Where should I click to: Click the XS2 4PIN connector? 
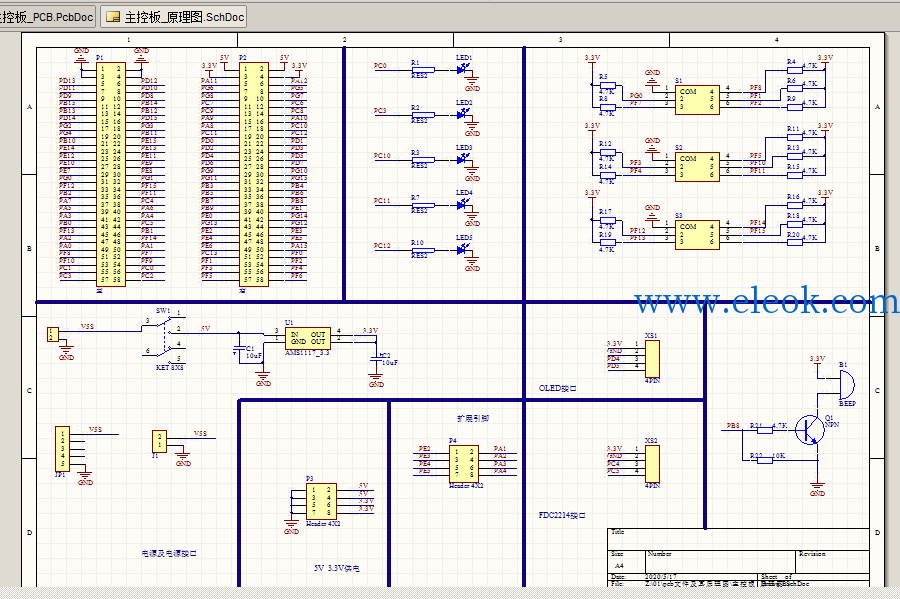click(x=652, y=464)
